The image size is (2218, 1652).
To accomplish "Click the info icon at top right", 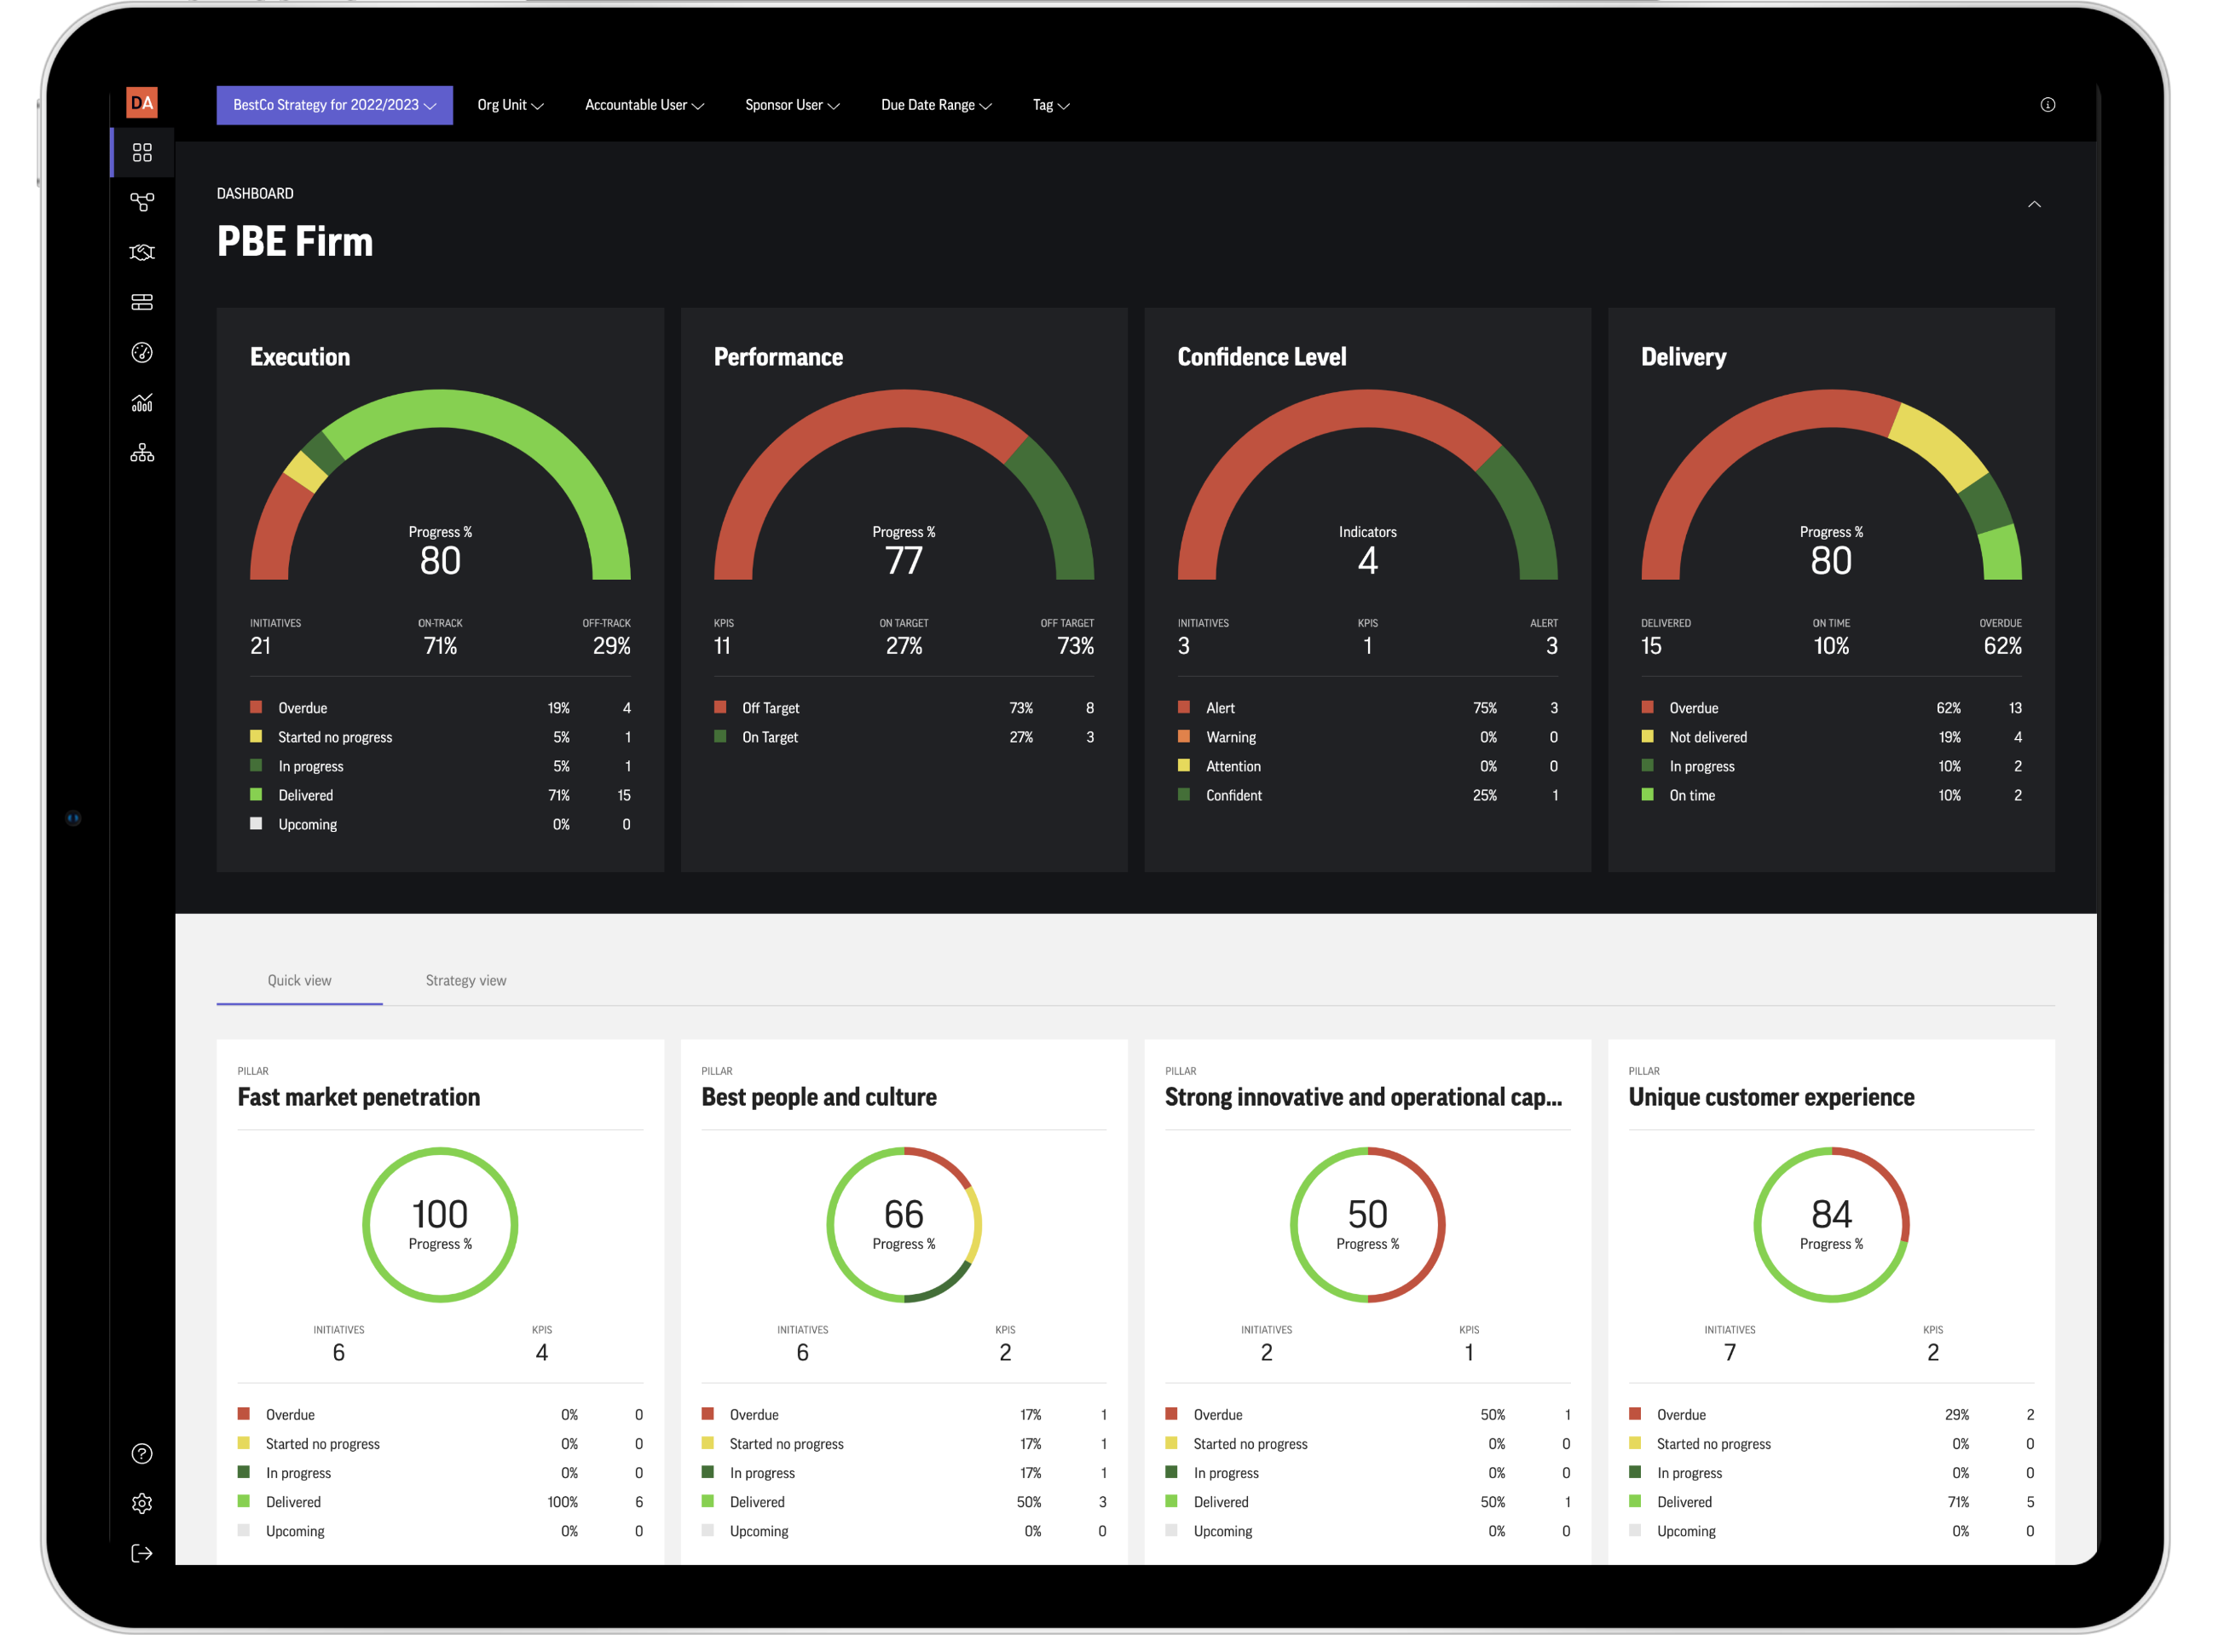I will (x=2048, y=104).
